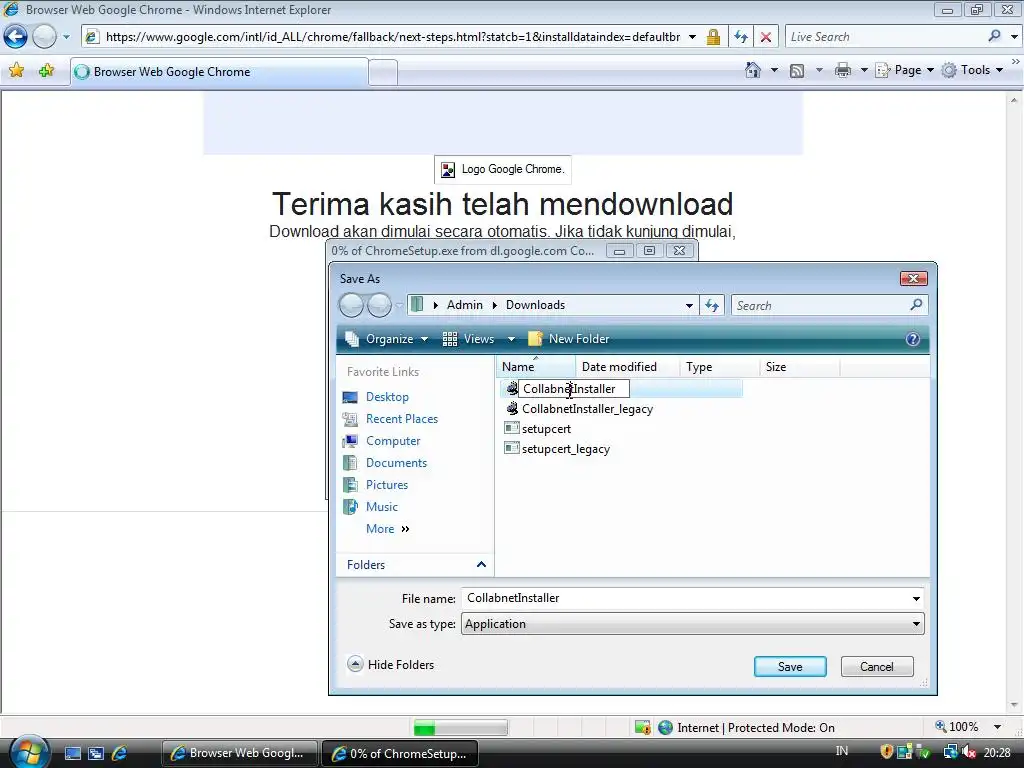Show More favorite links
The height and width of the screenshot is (768, 1024).
[387, 529]
